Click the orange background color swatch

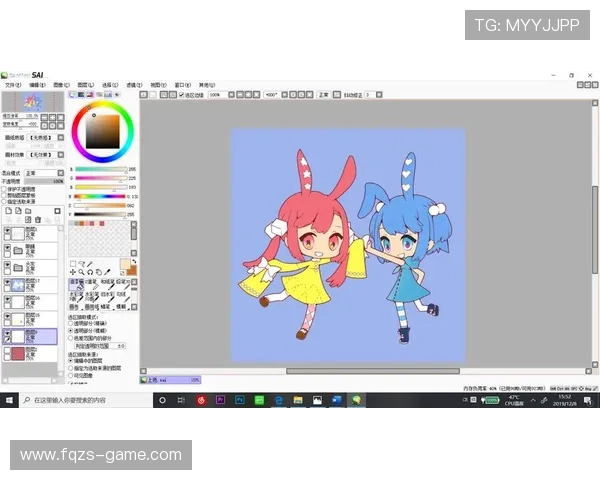coord(130,270)
